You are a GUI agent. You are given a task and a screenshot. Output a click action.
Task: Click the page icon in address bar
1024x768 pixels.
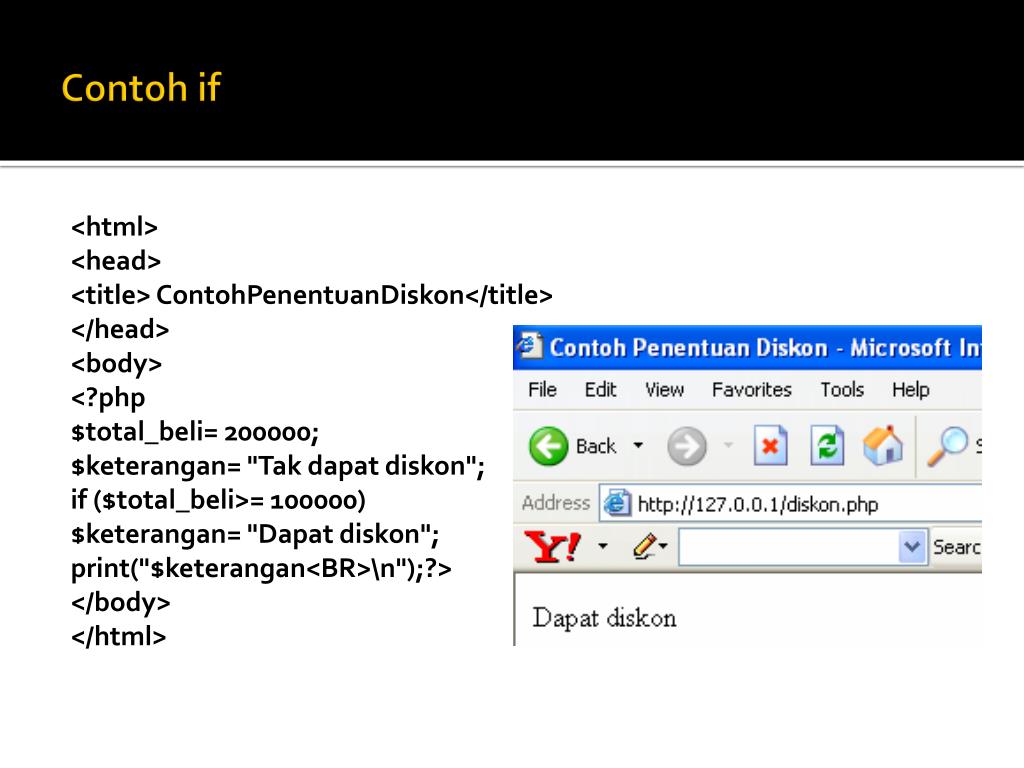coord(616,504)
